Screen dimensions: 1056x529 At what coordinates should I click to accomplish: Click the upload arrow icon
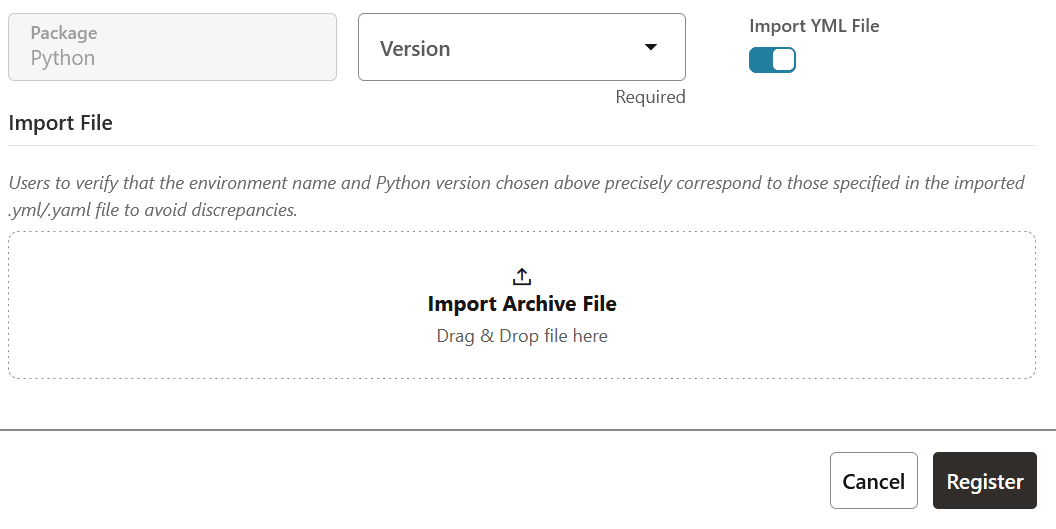point(522,276)
